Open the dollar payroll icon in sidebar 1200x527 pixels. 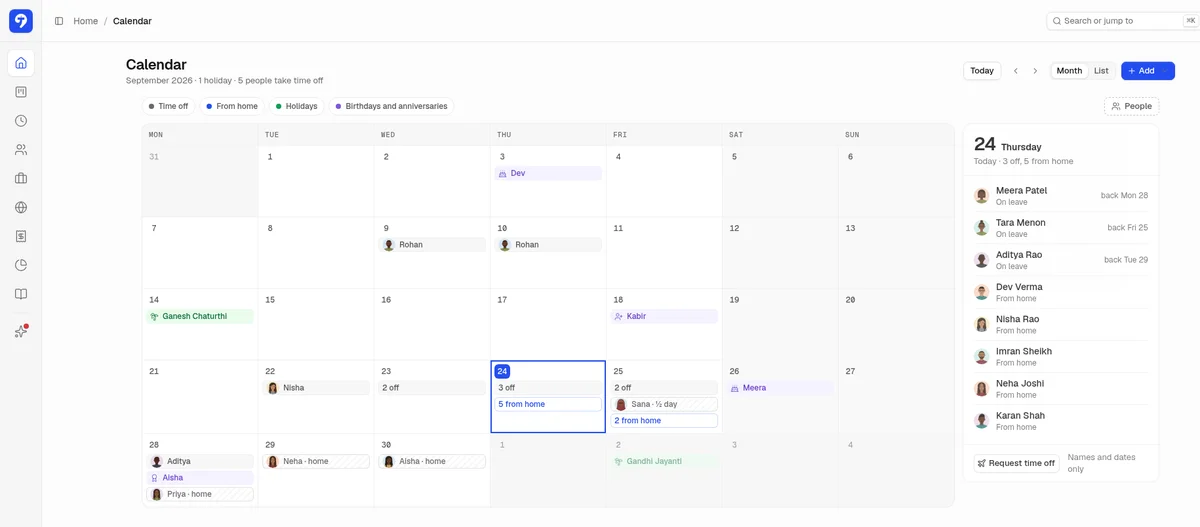click(21, 236)
